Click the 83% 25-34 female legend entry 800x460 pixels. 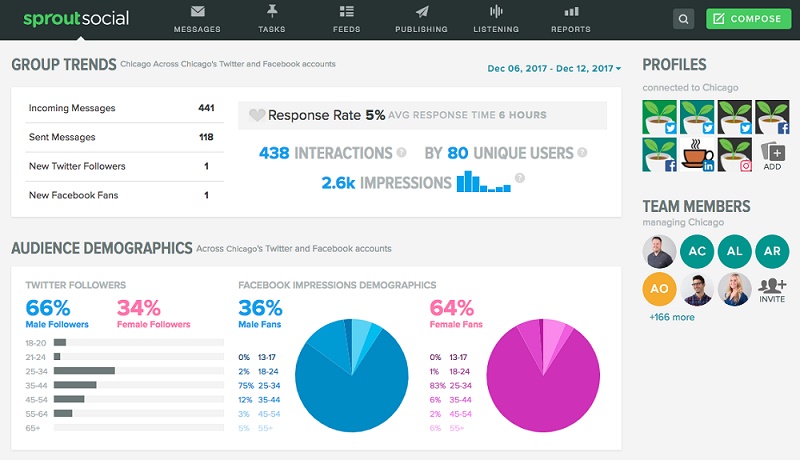[x=451, y=386]
